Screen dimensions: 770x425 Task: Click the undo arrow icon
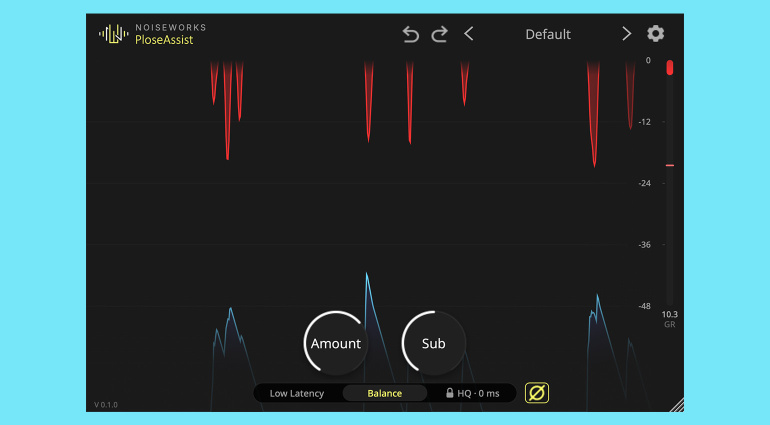(411, 34)
